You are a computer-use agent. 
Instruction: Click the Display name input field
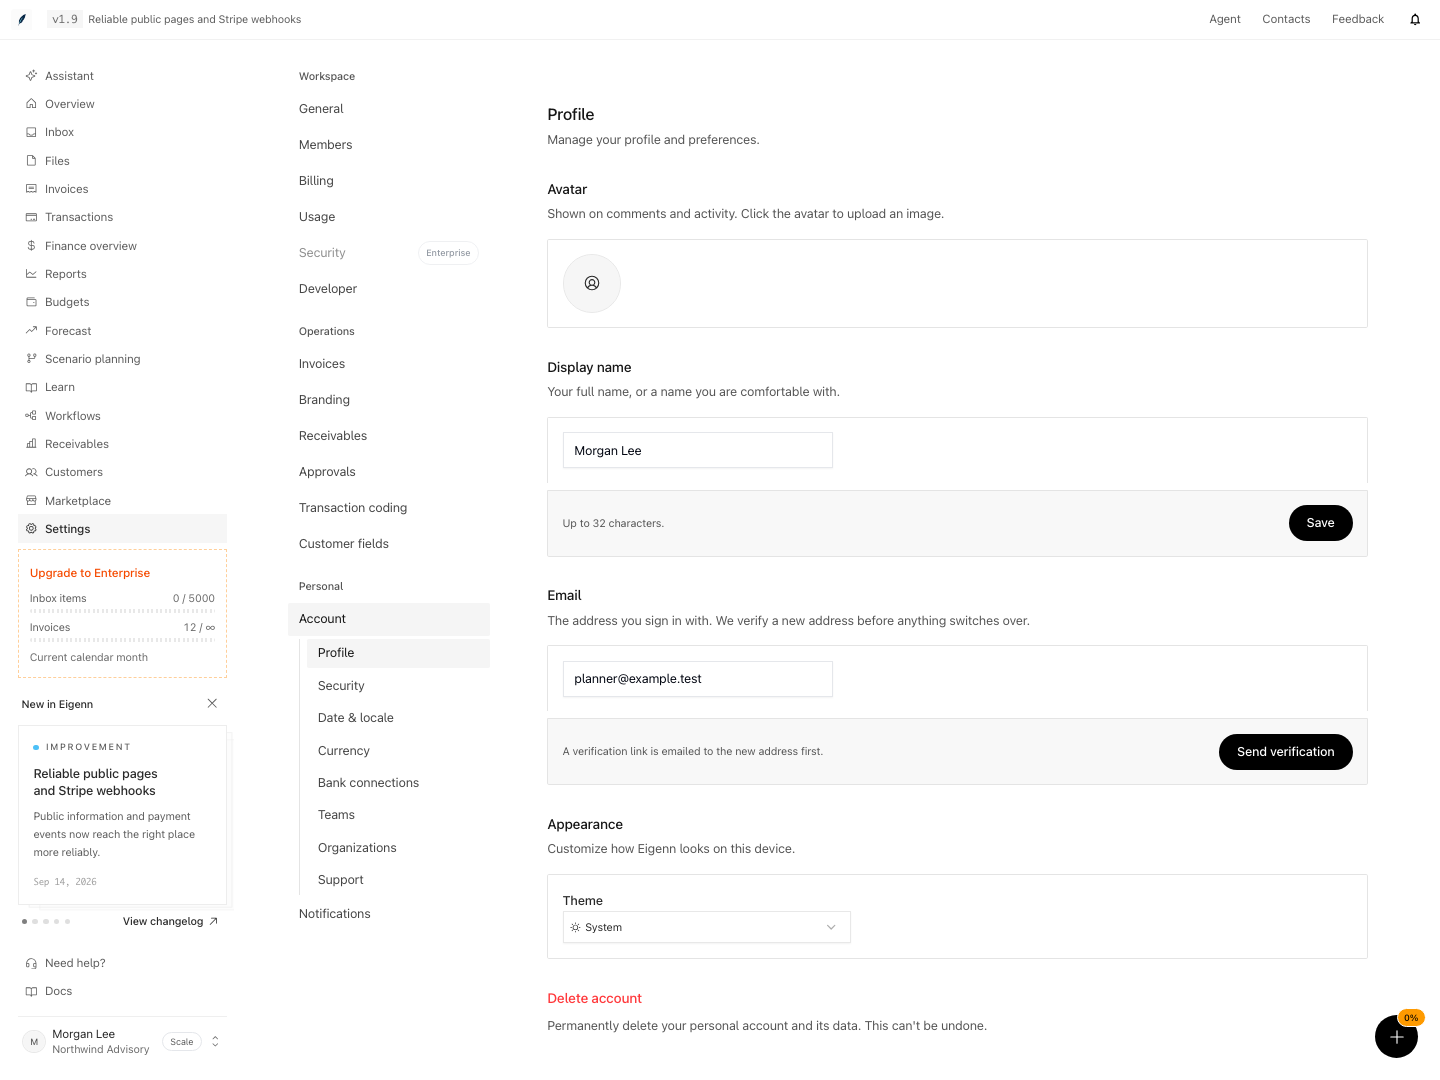(x=698, y=450)
